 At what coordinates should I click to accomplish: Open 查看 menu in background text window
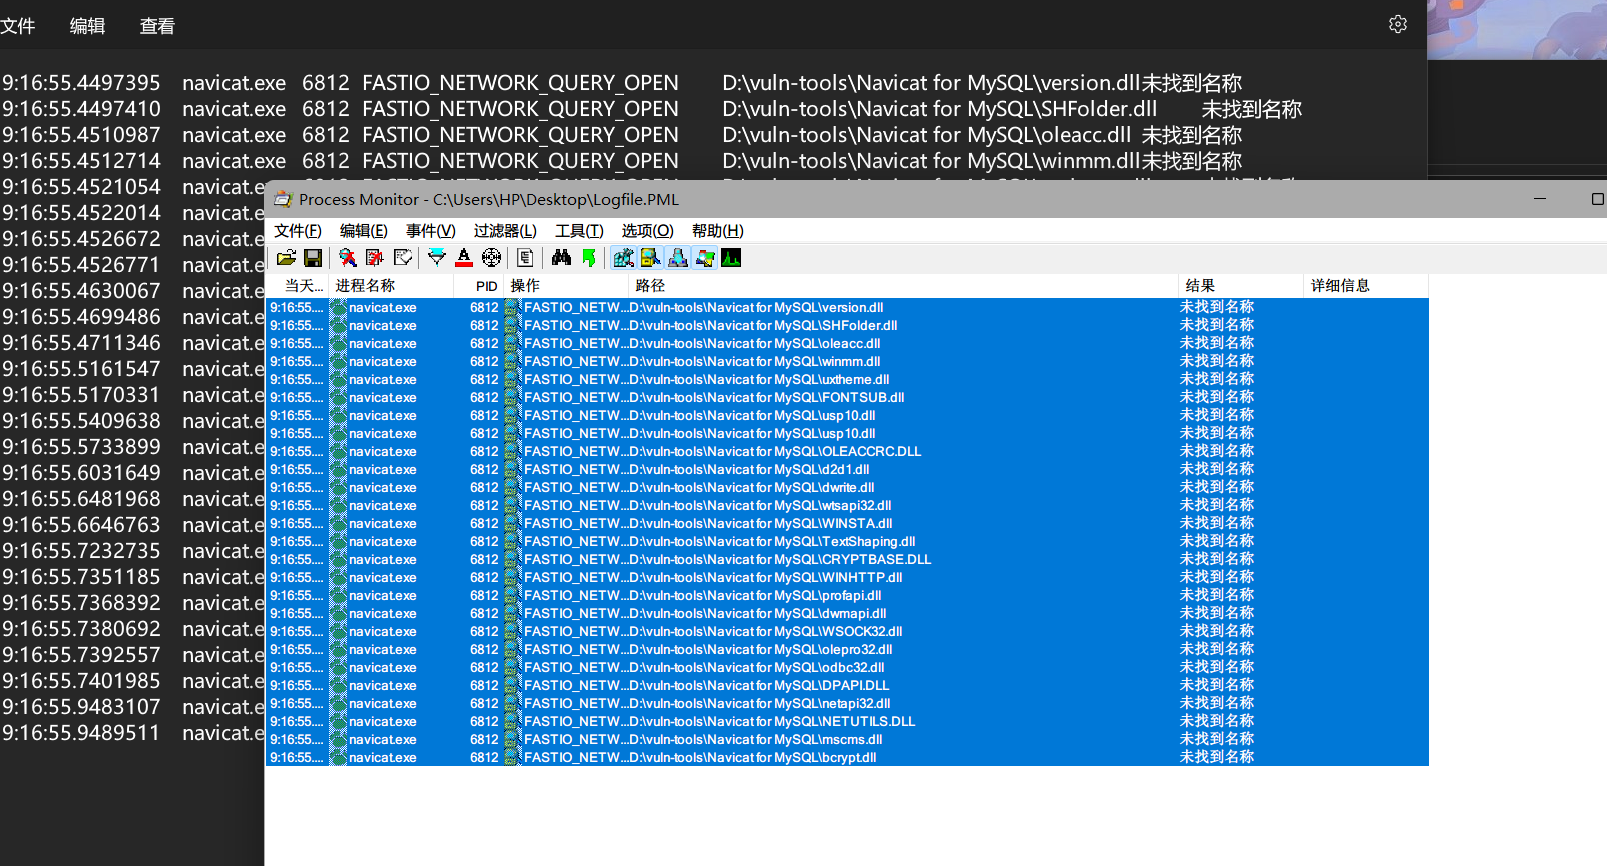[x=157, y=26]
